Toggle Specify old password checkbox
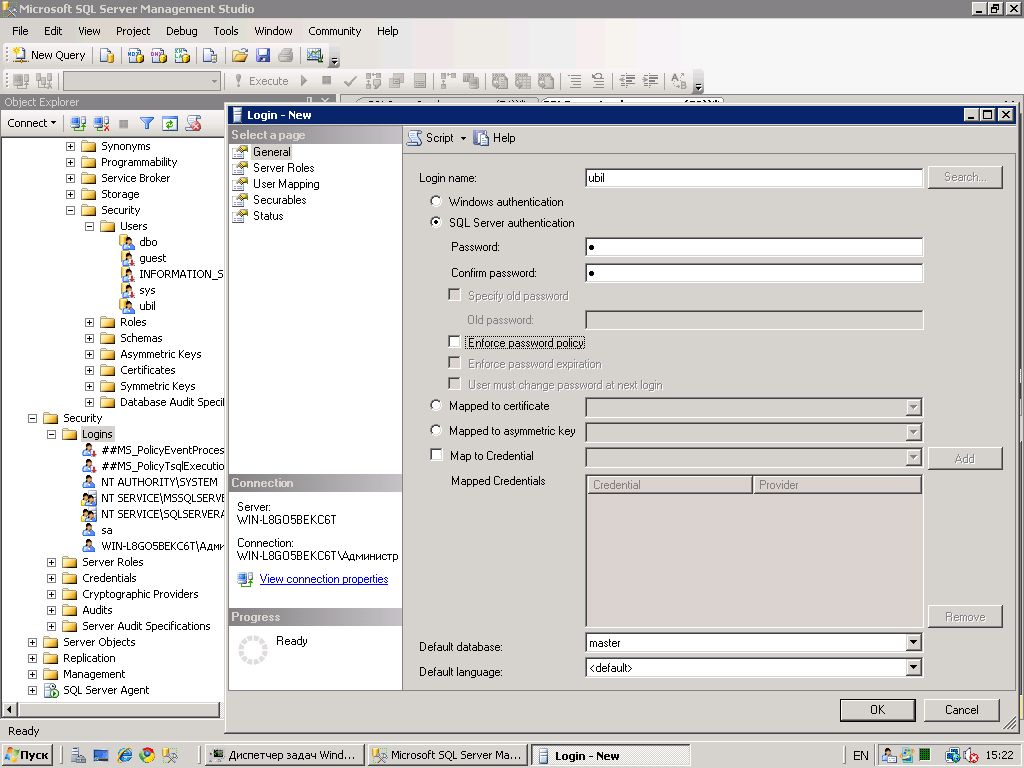 pyautogui.click(x=455, y=295)
